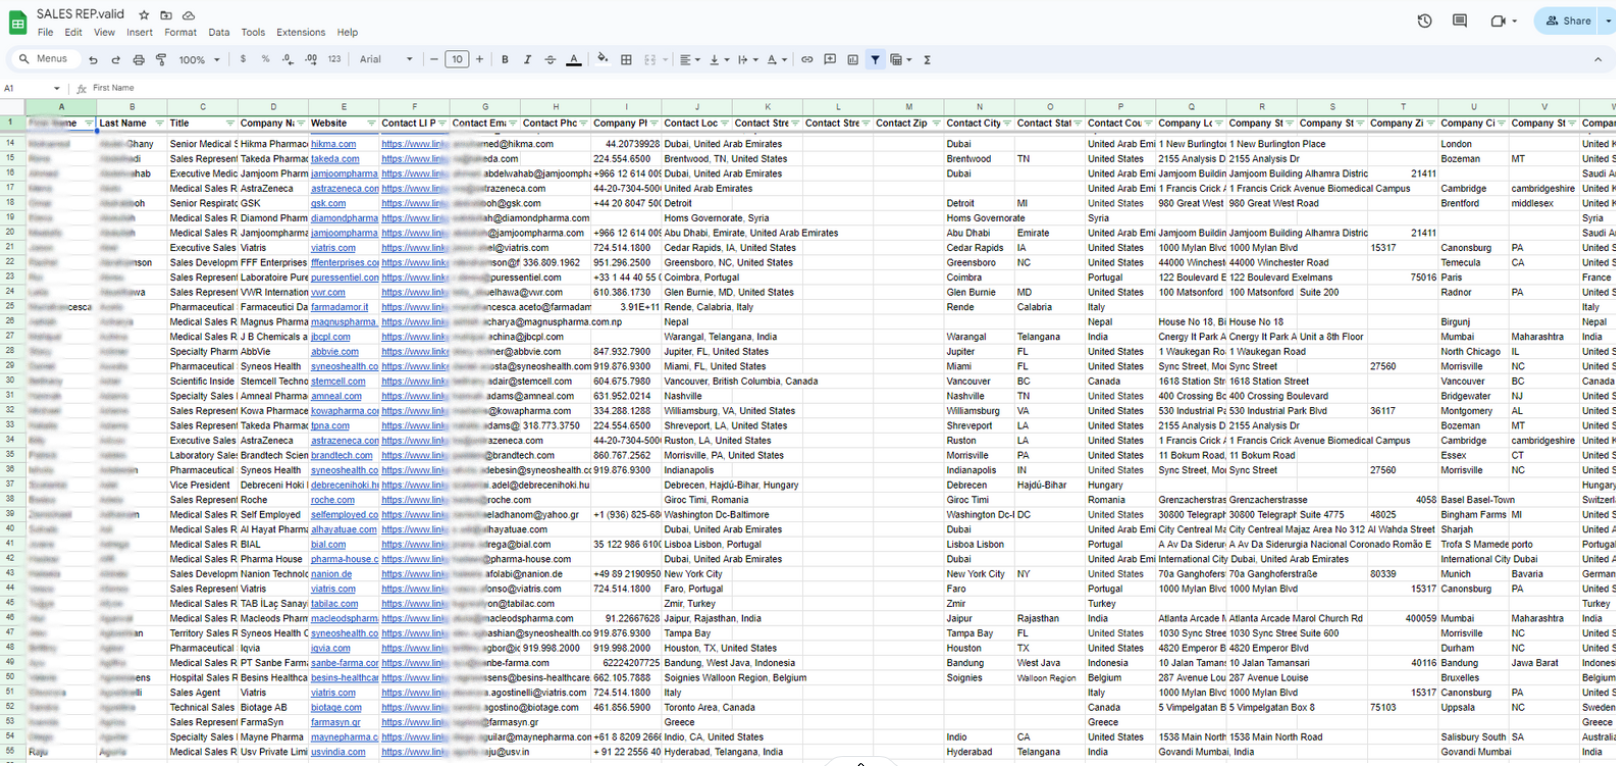Open version history clock icon

(1424, 21)
